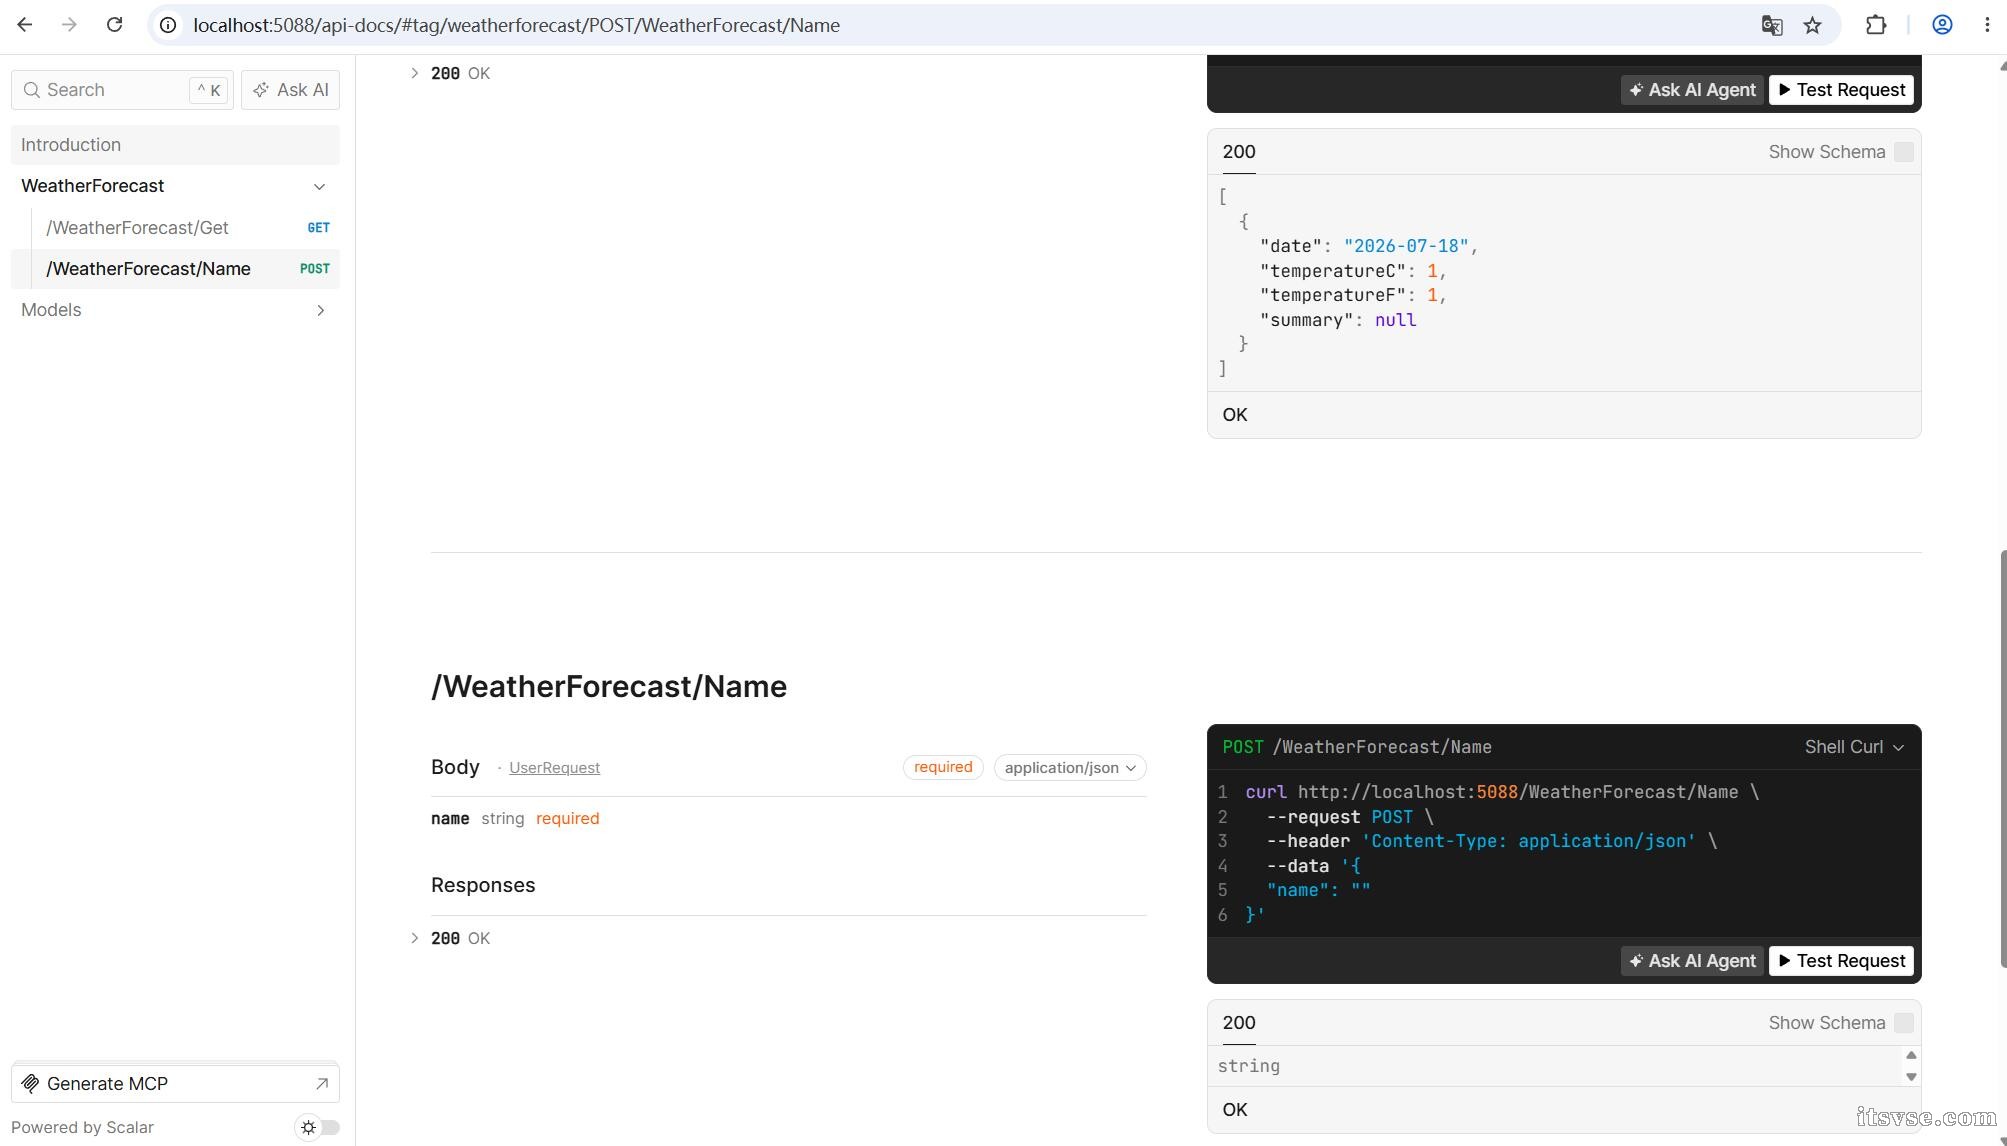Reload the page with the browser refresh icon

[114, 25]
